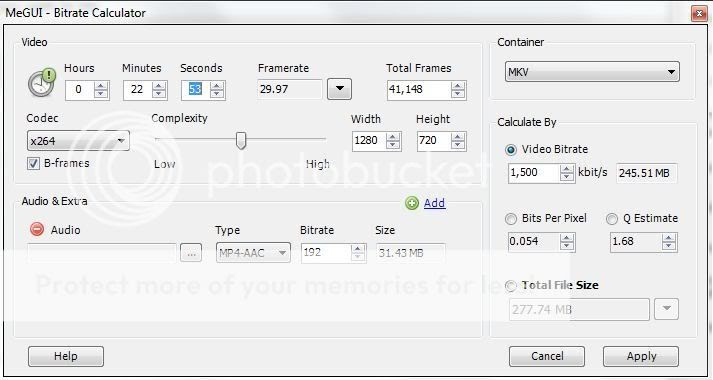This screenshot has height=380, width=713.
Task: Click the Total File Size field showing 277.74 MB
Action: tap(579, 310)
